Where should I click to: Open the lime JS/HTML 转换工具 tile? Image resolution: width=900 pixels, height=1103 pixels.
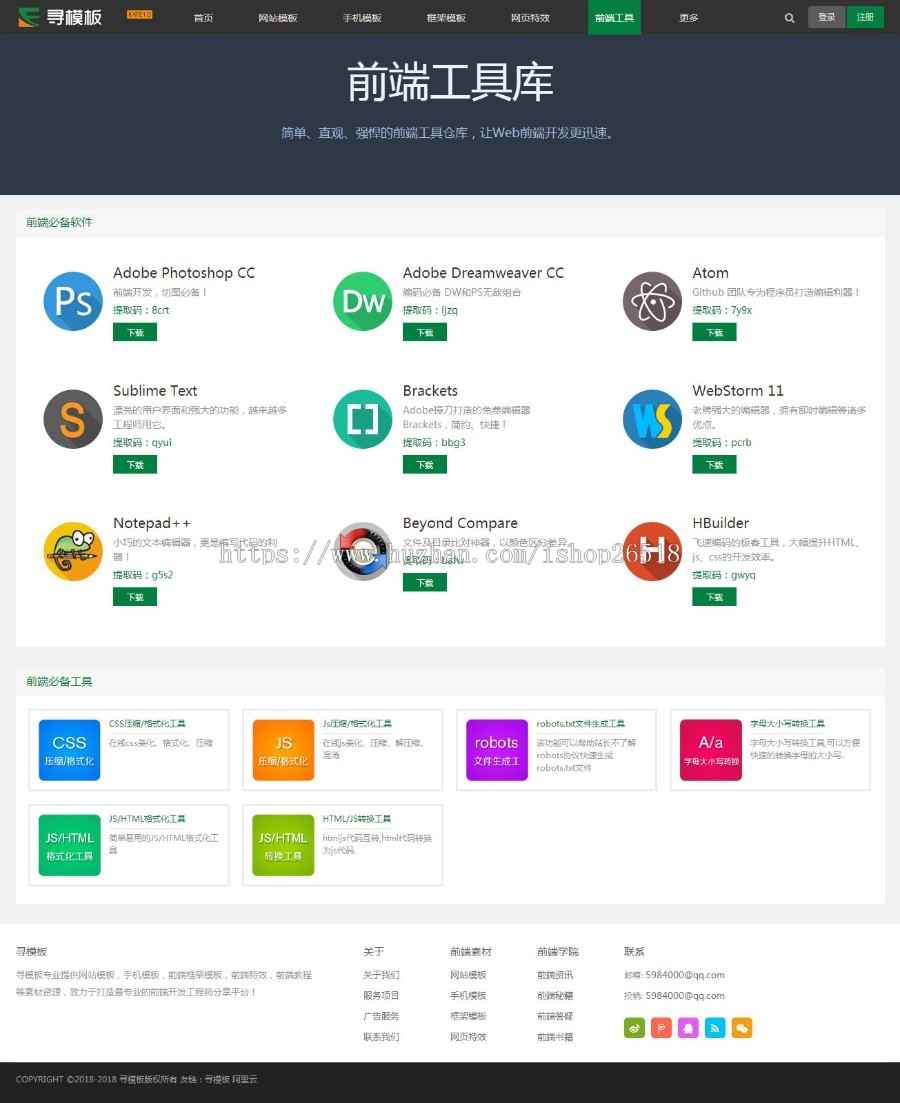[x=283, y=845]
